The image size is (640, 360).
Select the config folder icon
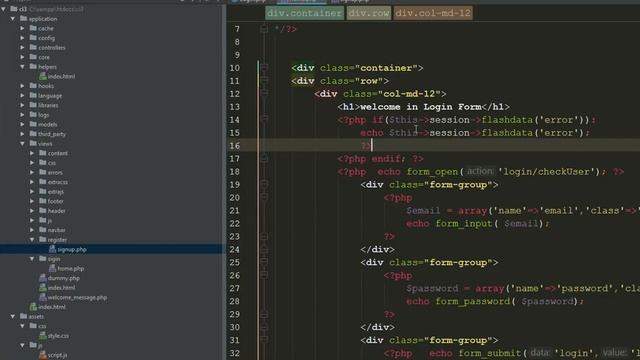(x=33, y=38)
